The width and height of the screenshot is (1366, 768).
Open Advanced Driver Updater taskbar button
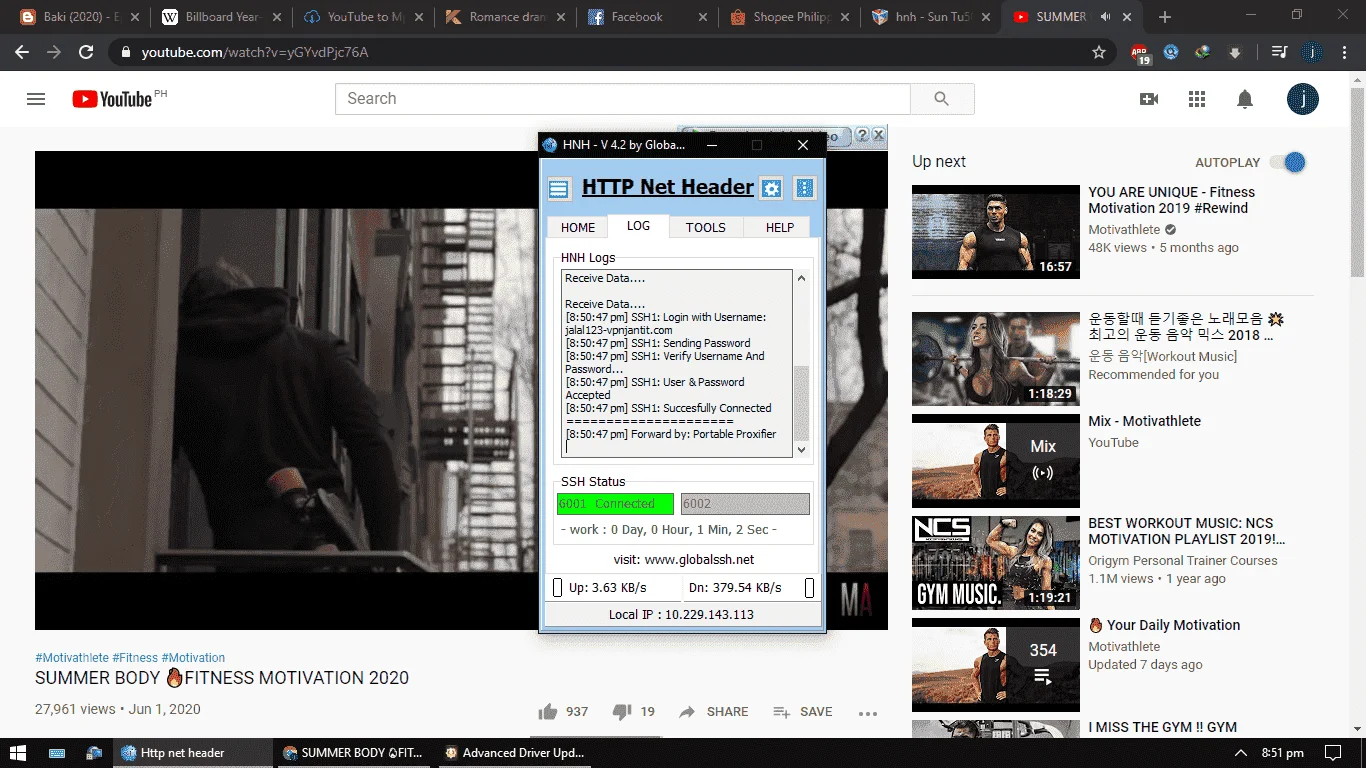[517, 753]
